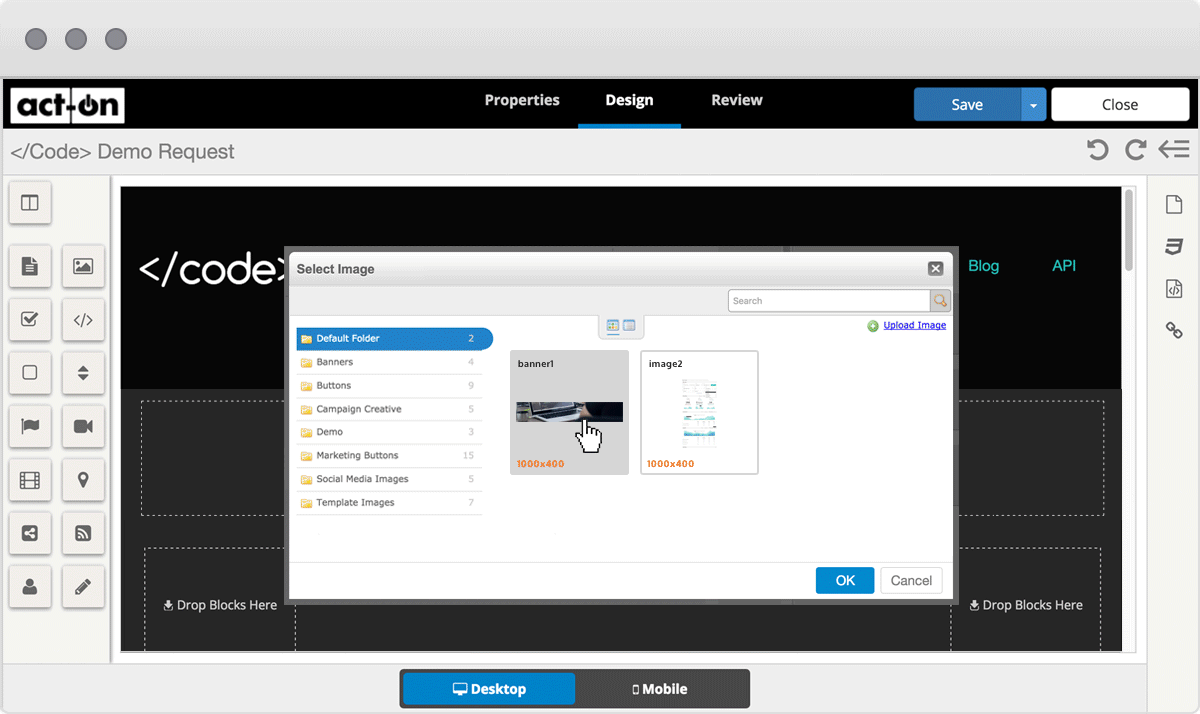Switch to the Review tab

[737, 100]
